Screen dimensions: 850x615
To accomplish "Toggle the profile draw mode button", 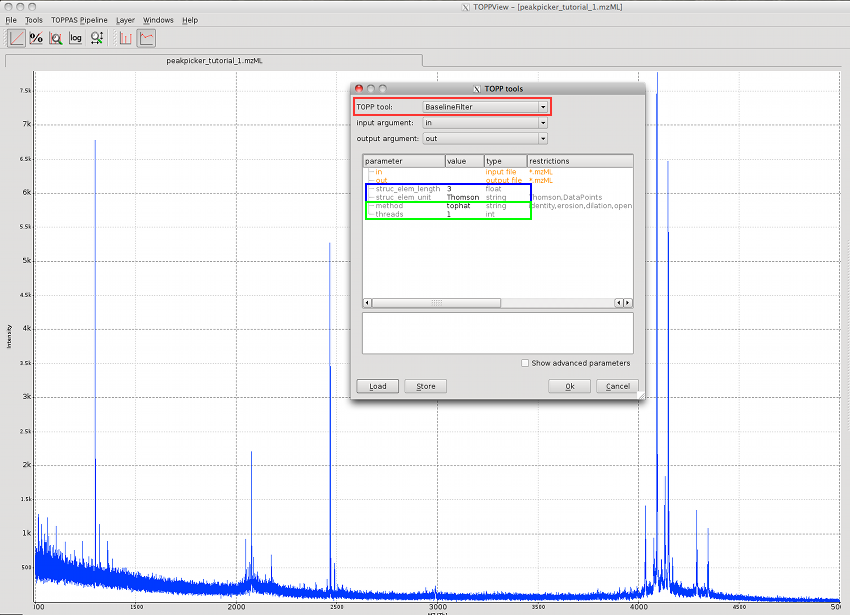I will pyautogui.click(x=144, y=38).
